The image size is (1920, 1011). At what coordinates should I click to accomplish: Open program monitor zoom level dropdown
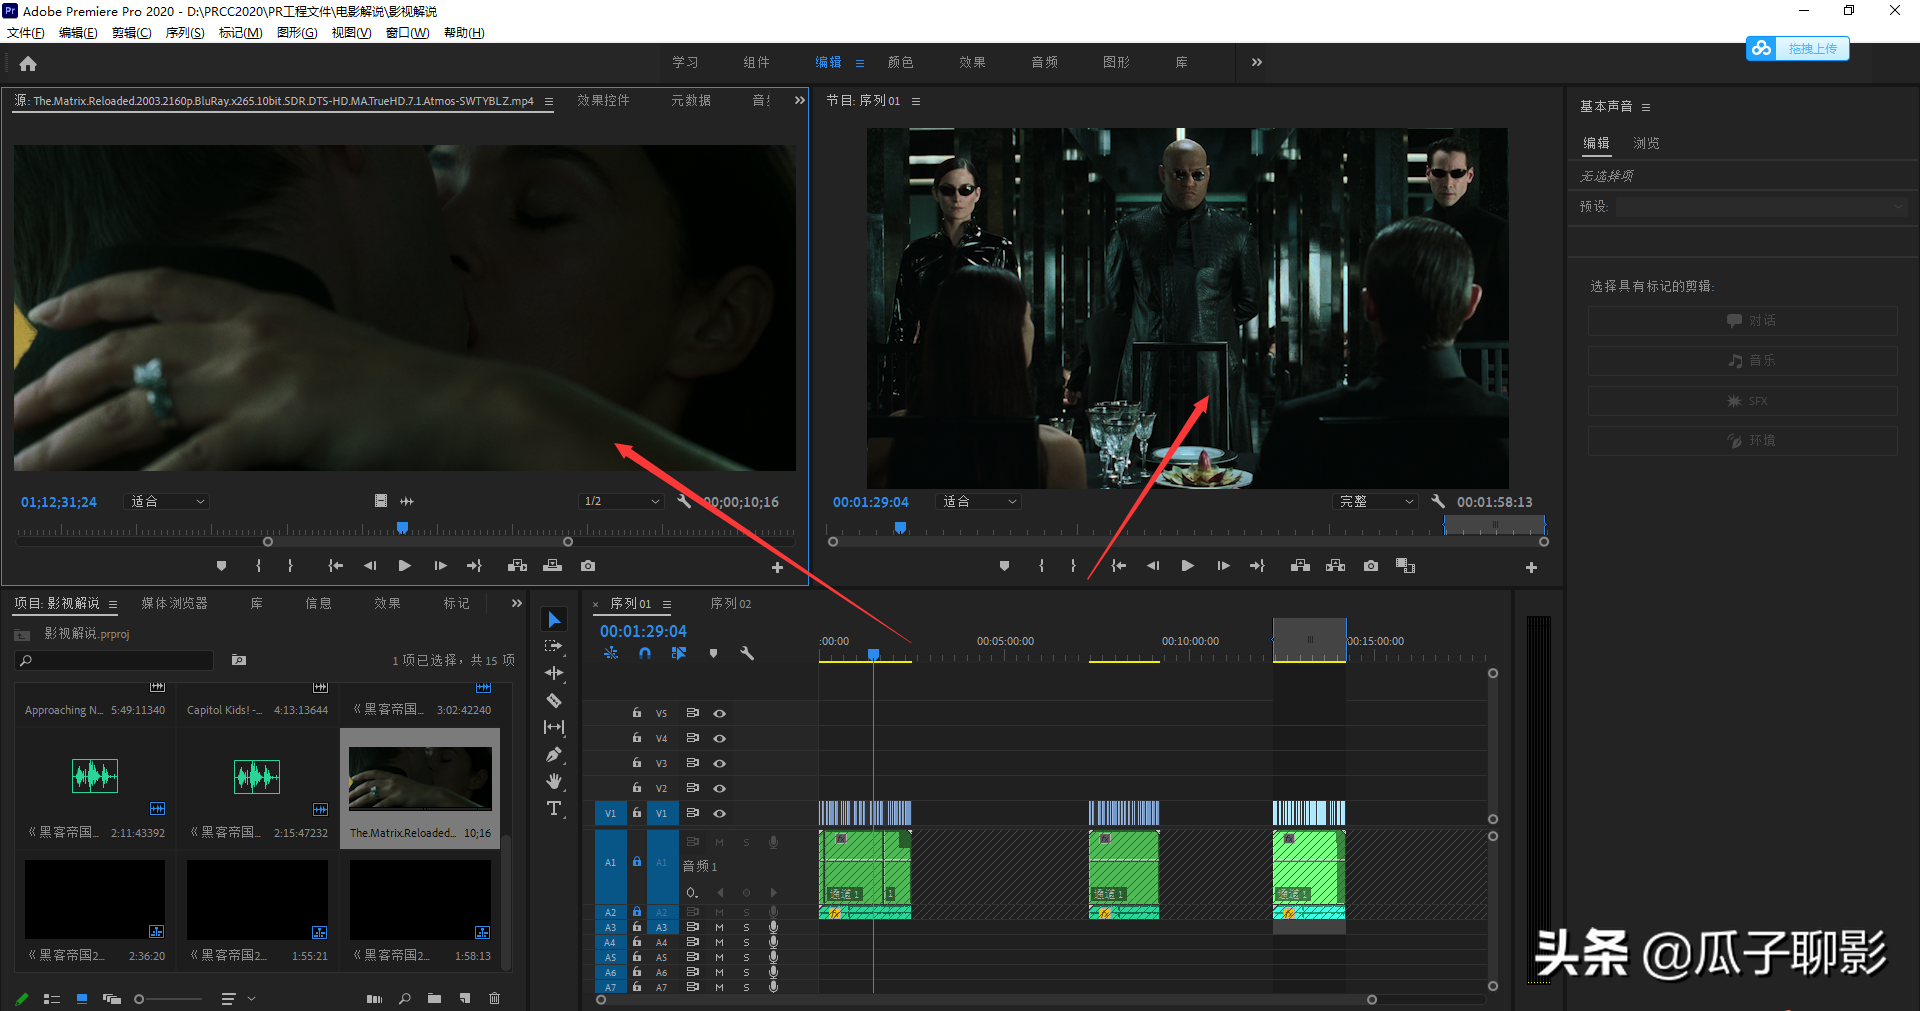pyautogui.click(x=979, y=501)
